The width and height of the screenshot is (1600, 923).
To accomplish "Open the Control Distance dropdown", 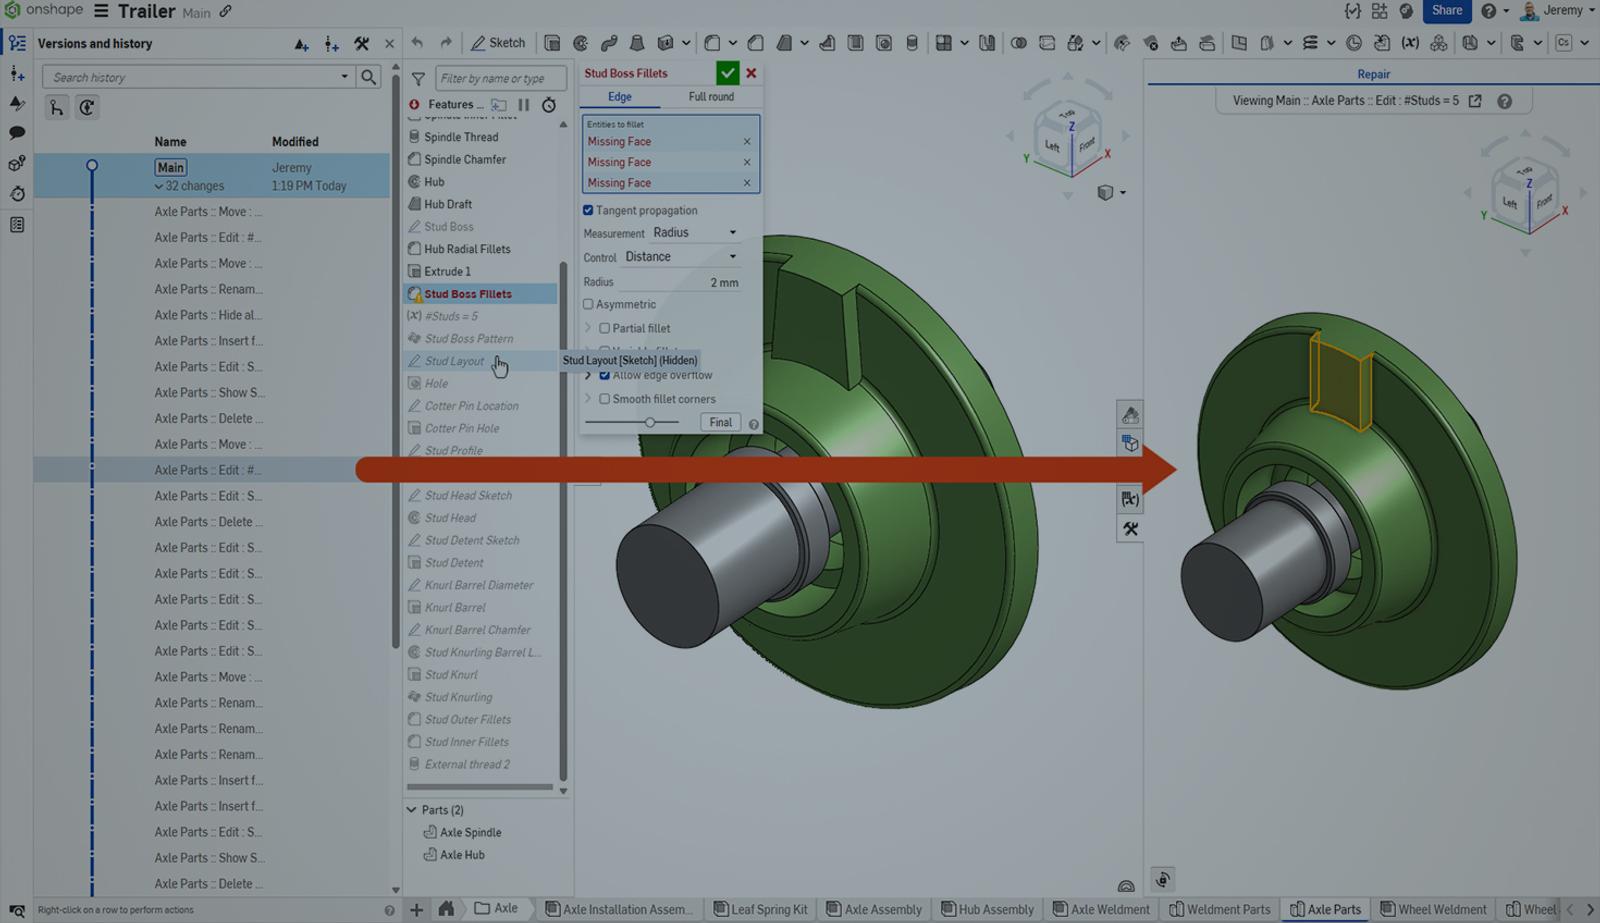I will [x=681, y=256].
